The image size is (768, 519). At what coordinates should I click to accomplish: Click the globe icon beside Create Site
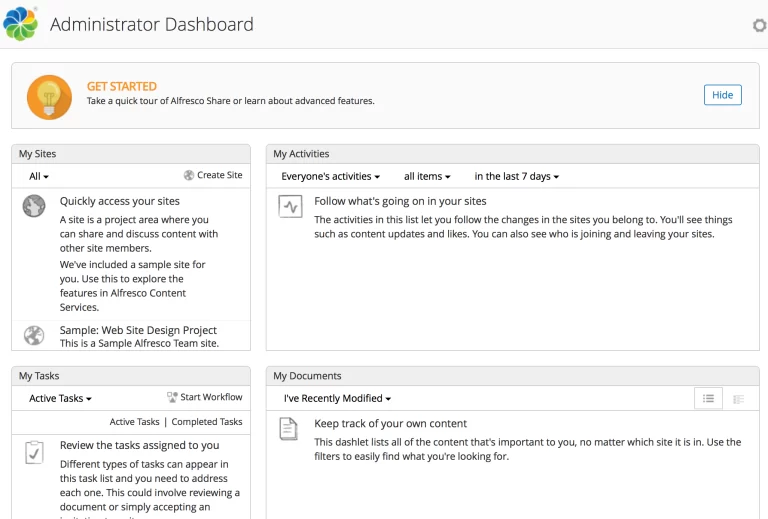(189, 175)
